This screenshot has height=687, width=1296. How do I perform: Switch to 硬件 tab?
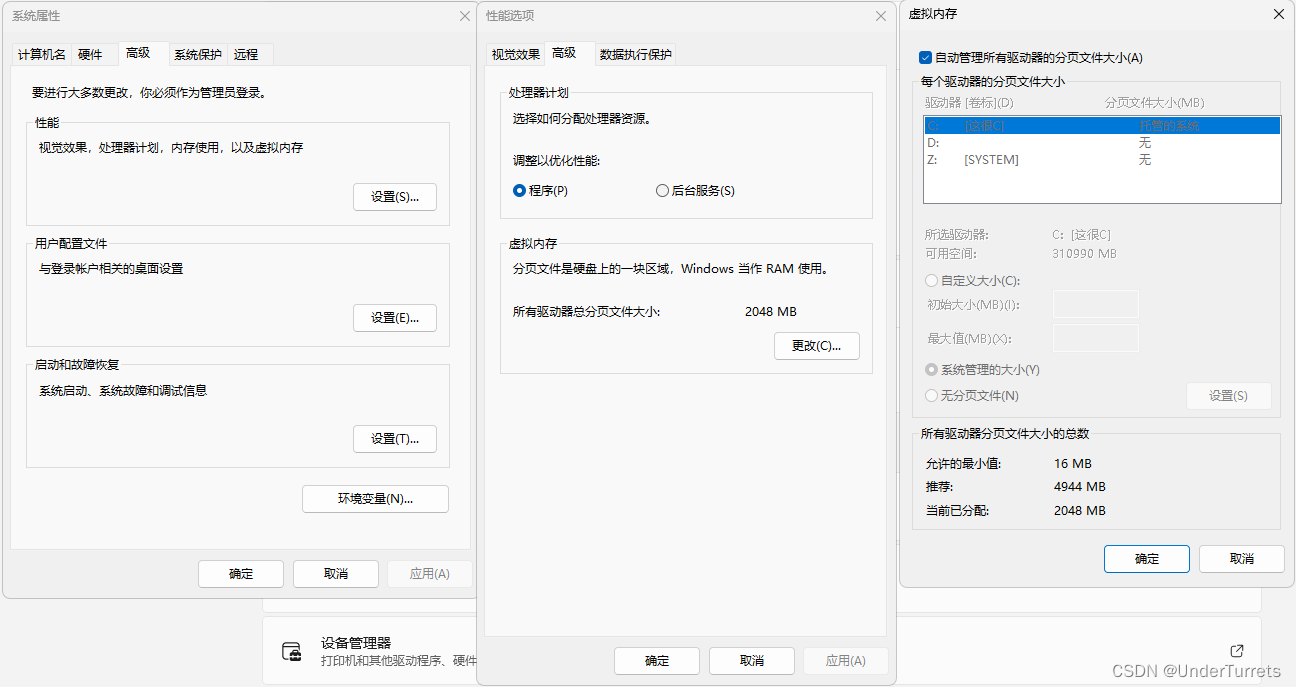[90, 55]
